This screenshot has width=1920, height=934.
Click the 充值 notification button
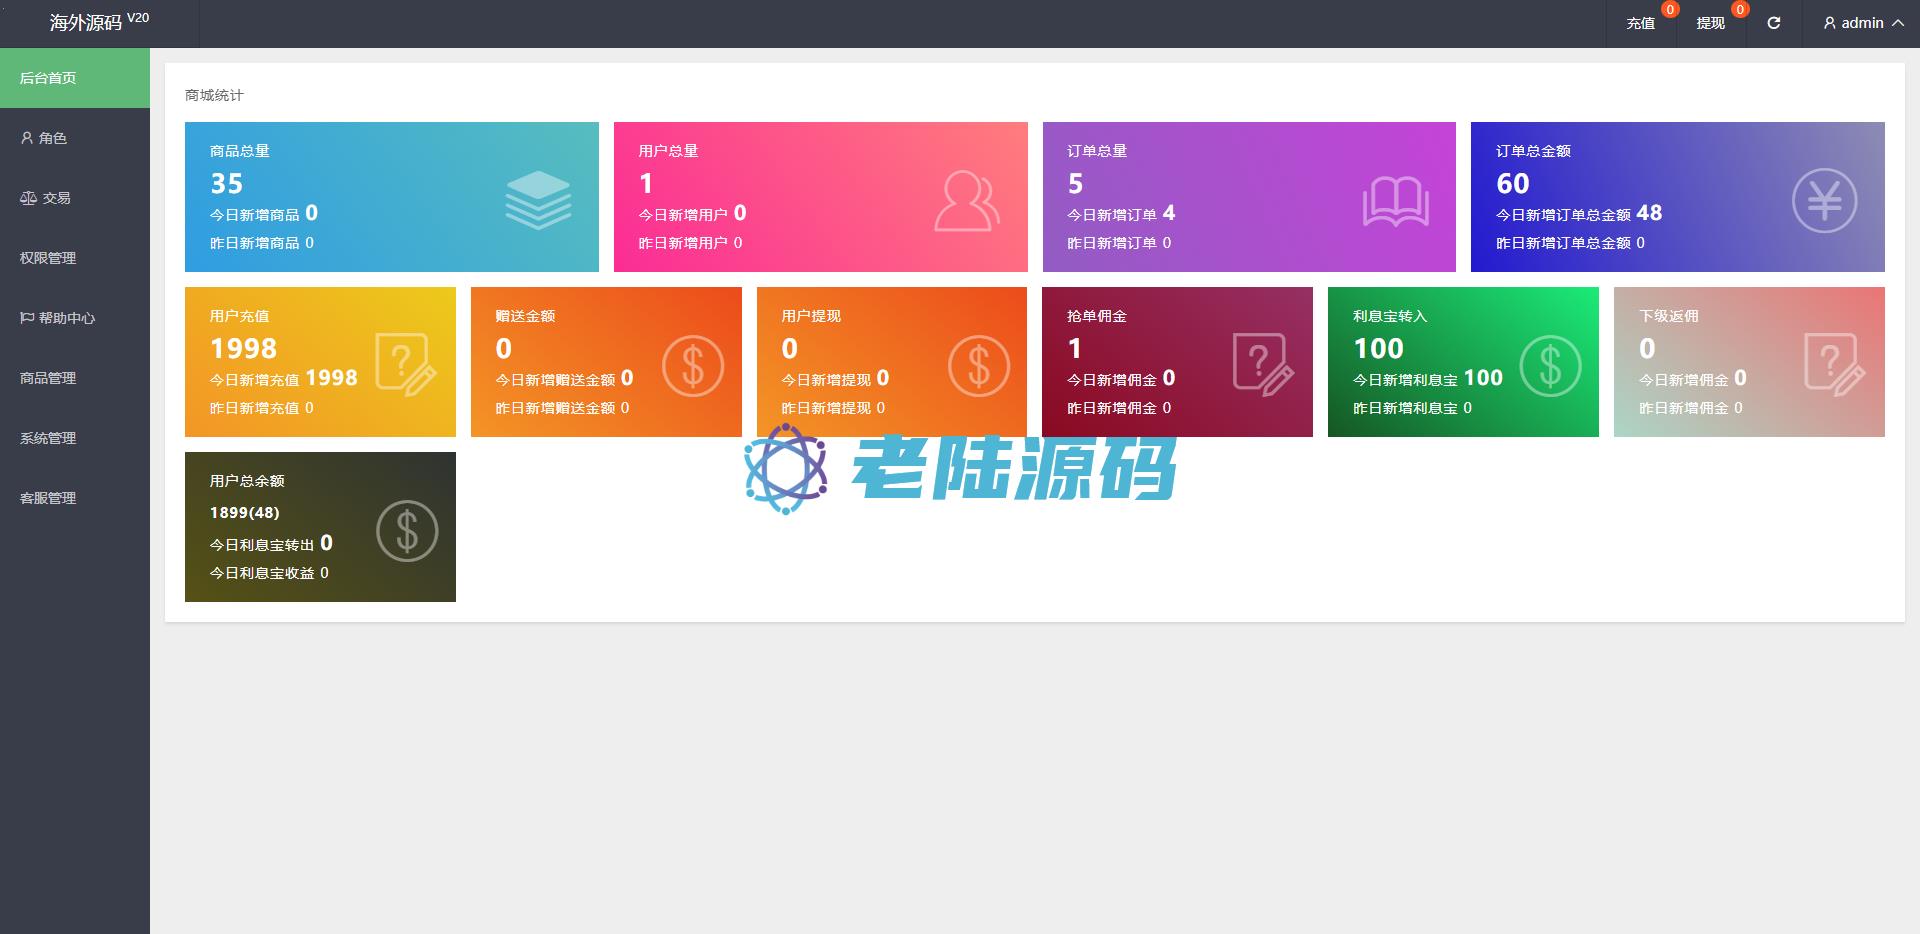[1640, 23]
